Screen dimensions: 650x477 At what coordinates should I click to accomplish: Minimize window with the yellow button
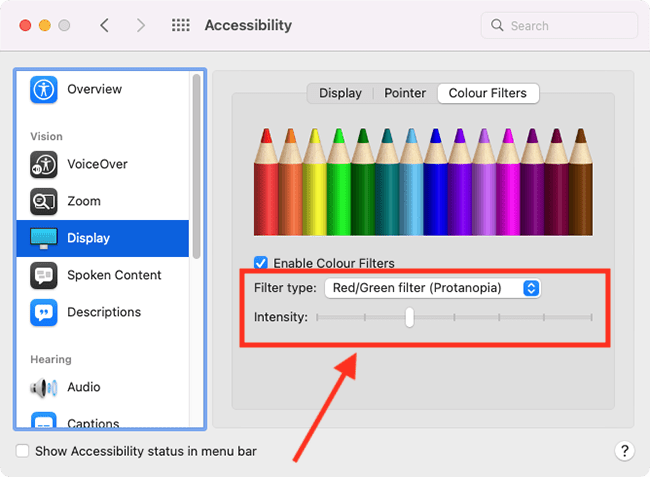coord(45,25)
